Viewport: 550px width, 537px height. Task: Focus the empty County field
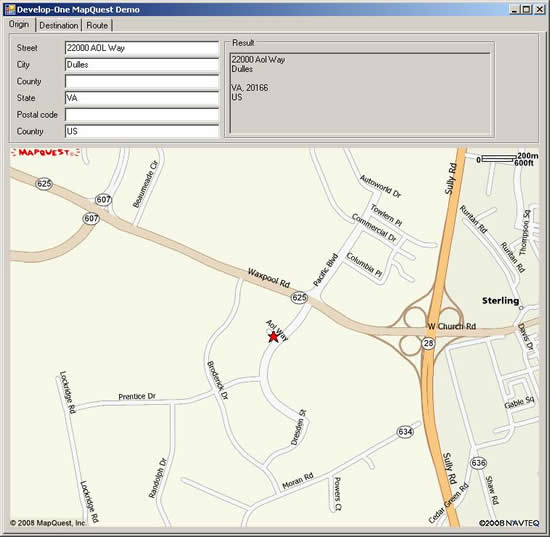click(x=142, y=81)
